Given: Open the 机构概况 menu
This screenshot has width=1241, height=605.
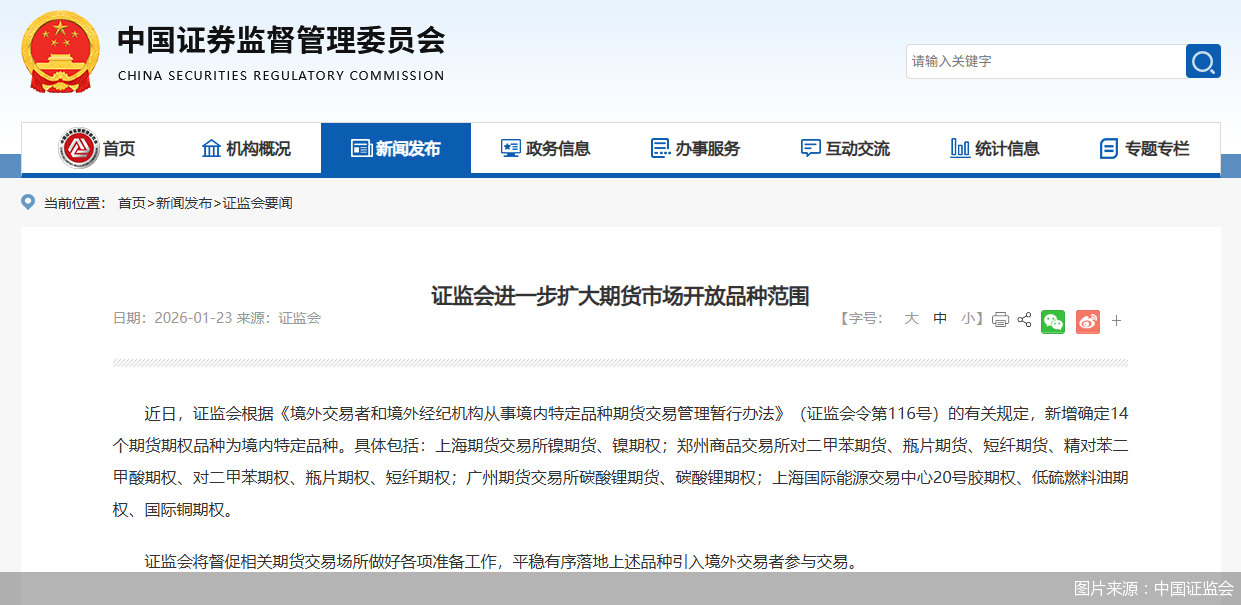Looking at the screenshot, I should pos(247,147).
